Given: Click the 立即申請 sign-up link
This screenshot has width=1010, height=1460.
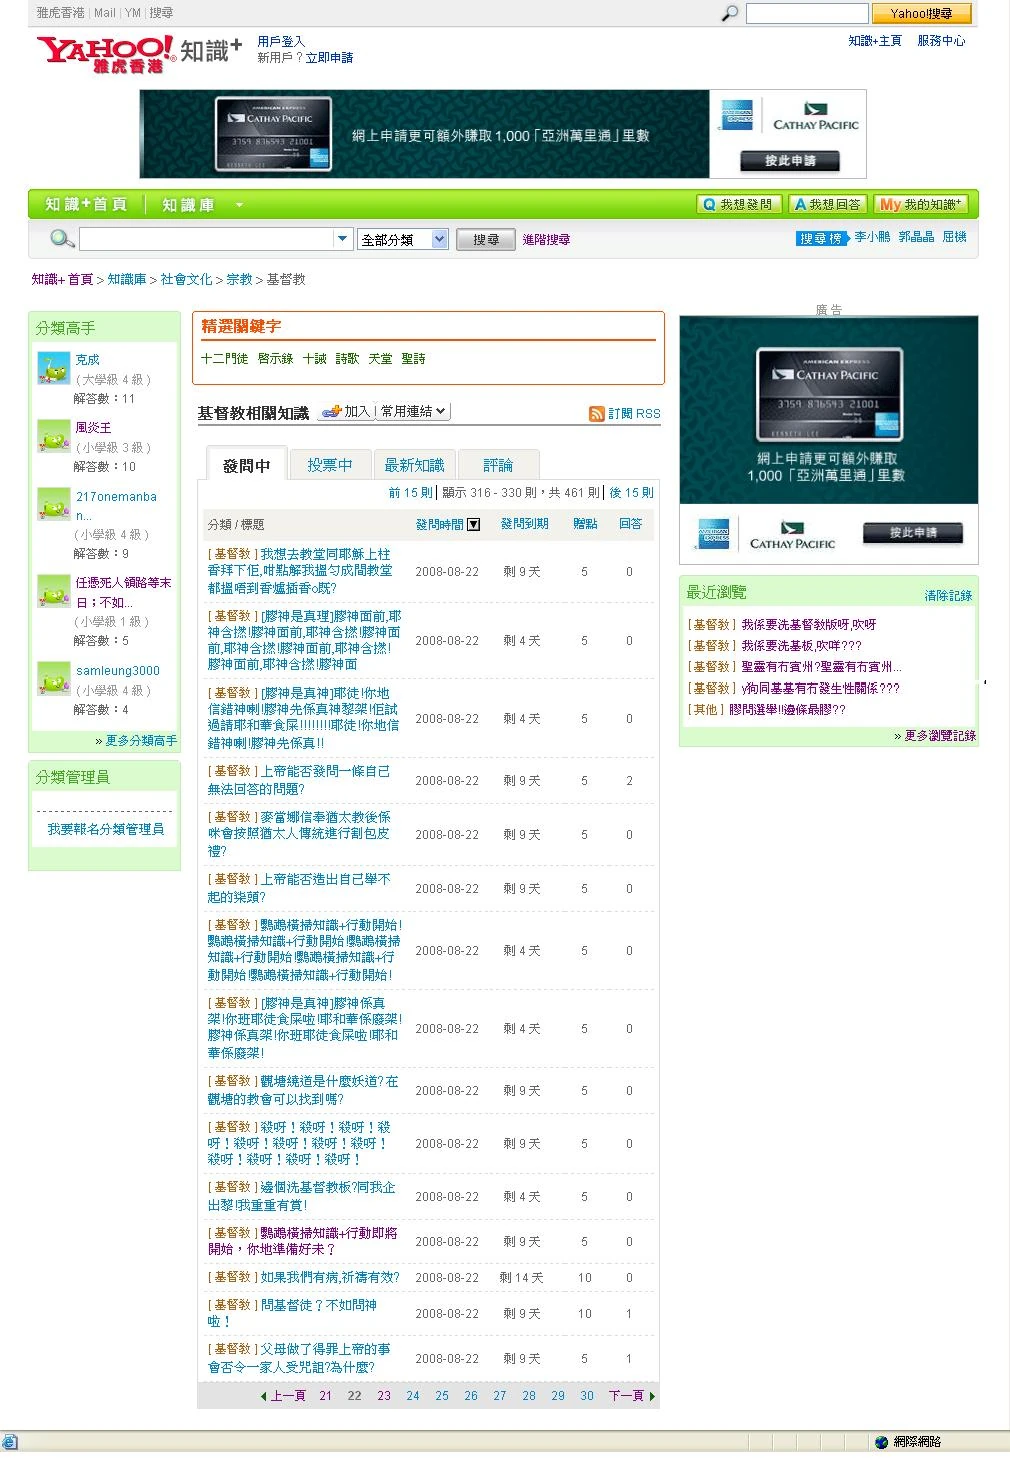Looking at the screenshot, I should click(329, 58).
